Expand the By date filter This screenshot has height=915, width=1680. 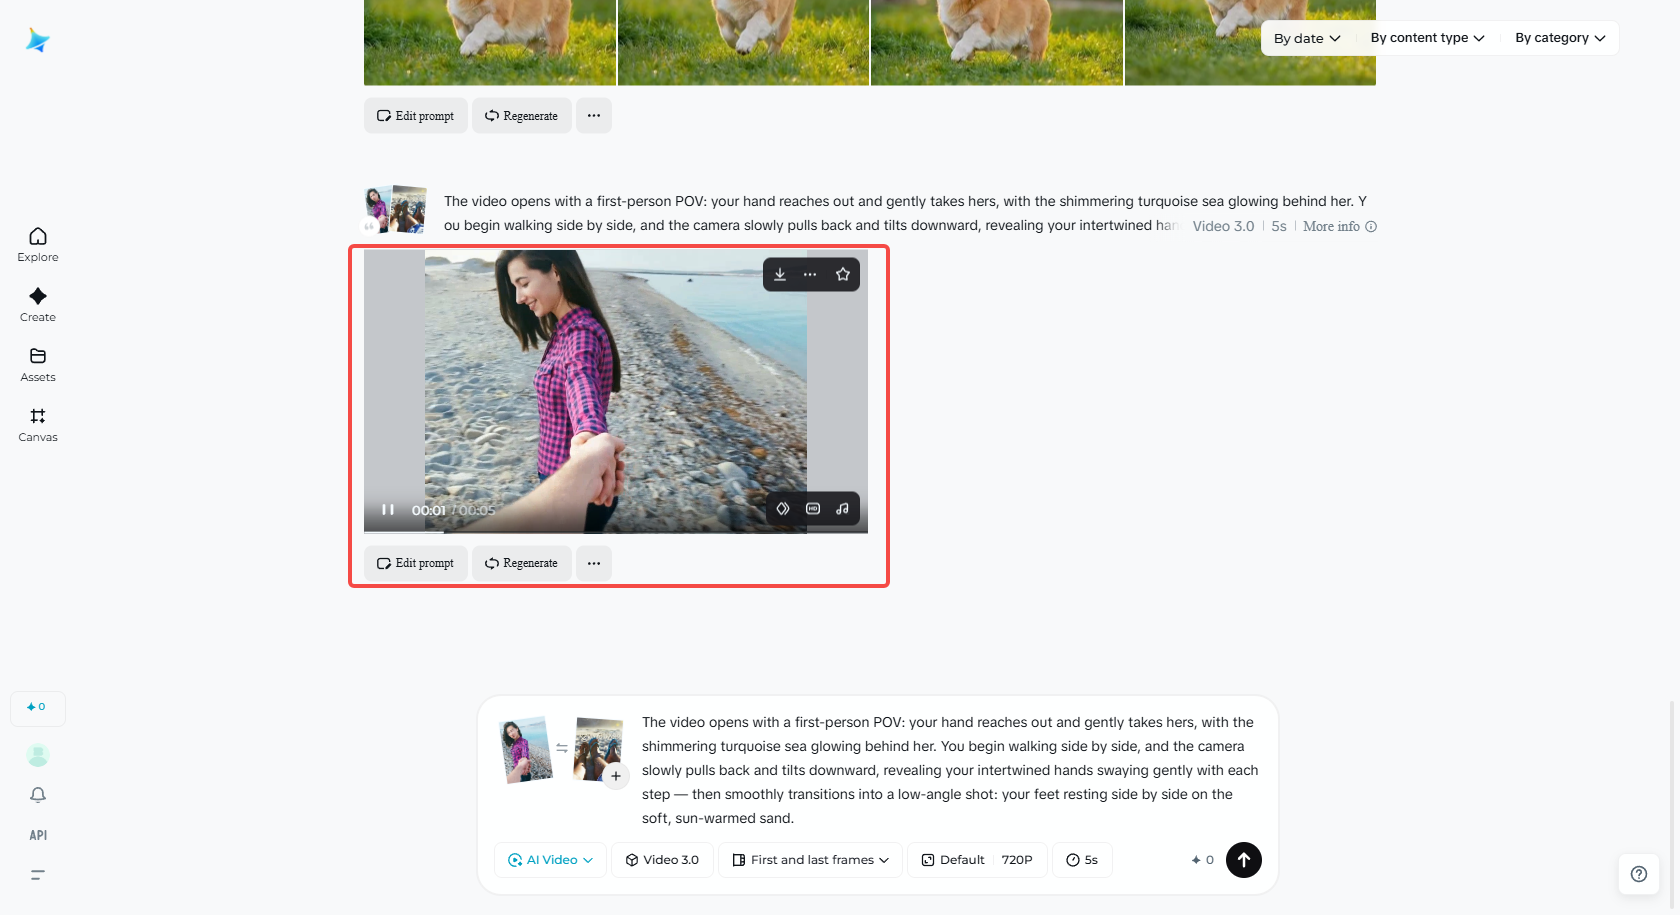(1307, 38)
